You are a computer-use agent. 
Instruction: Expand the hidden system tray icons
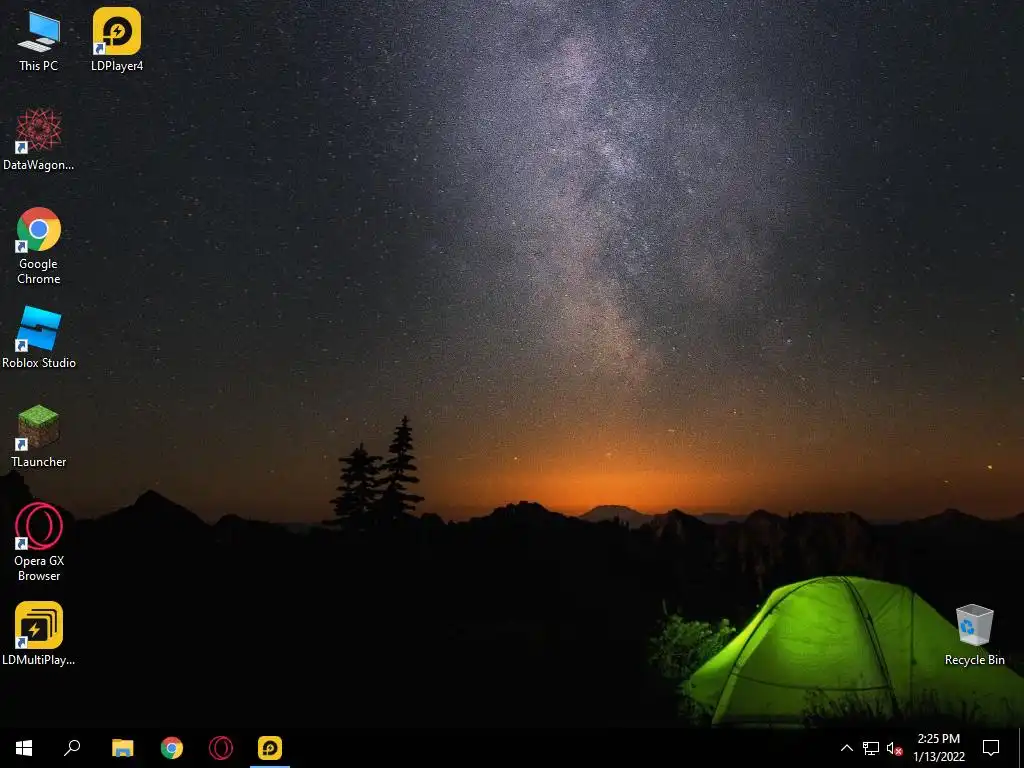tap(846, 748)
